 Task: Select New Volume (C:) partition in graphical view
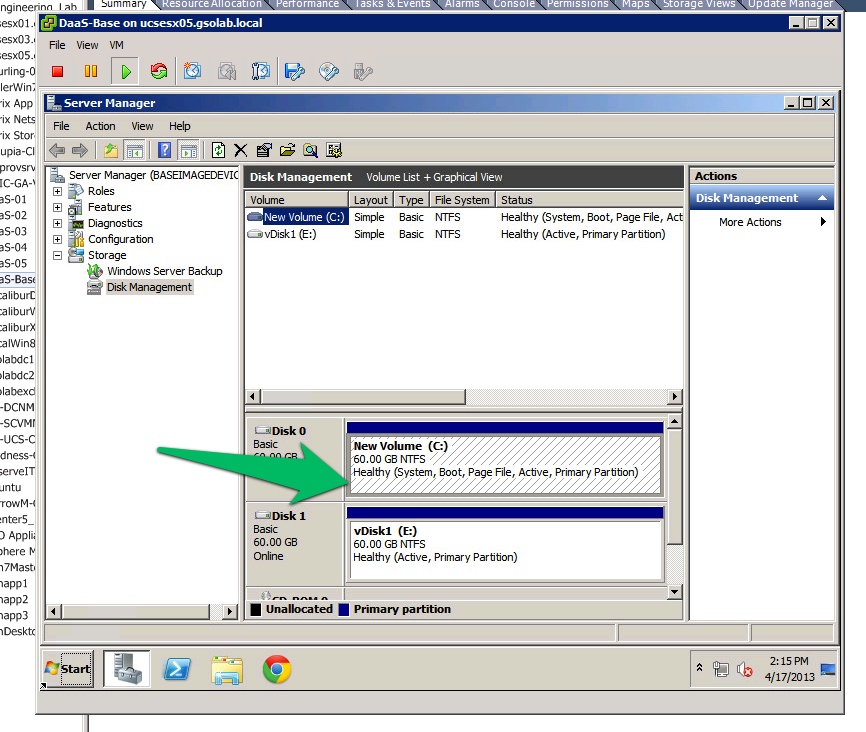click(504, 459)
